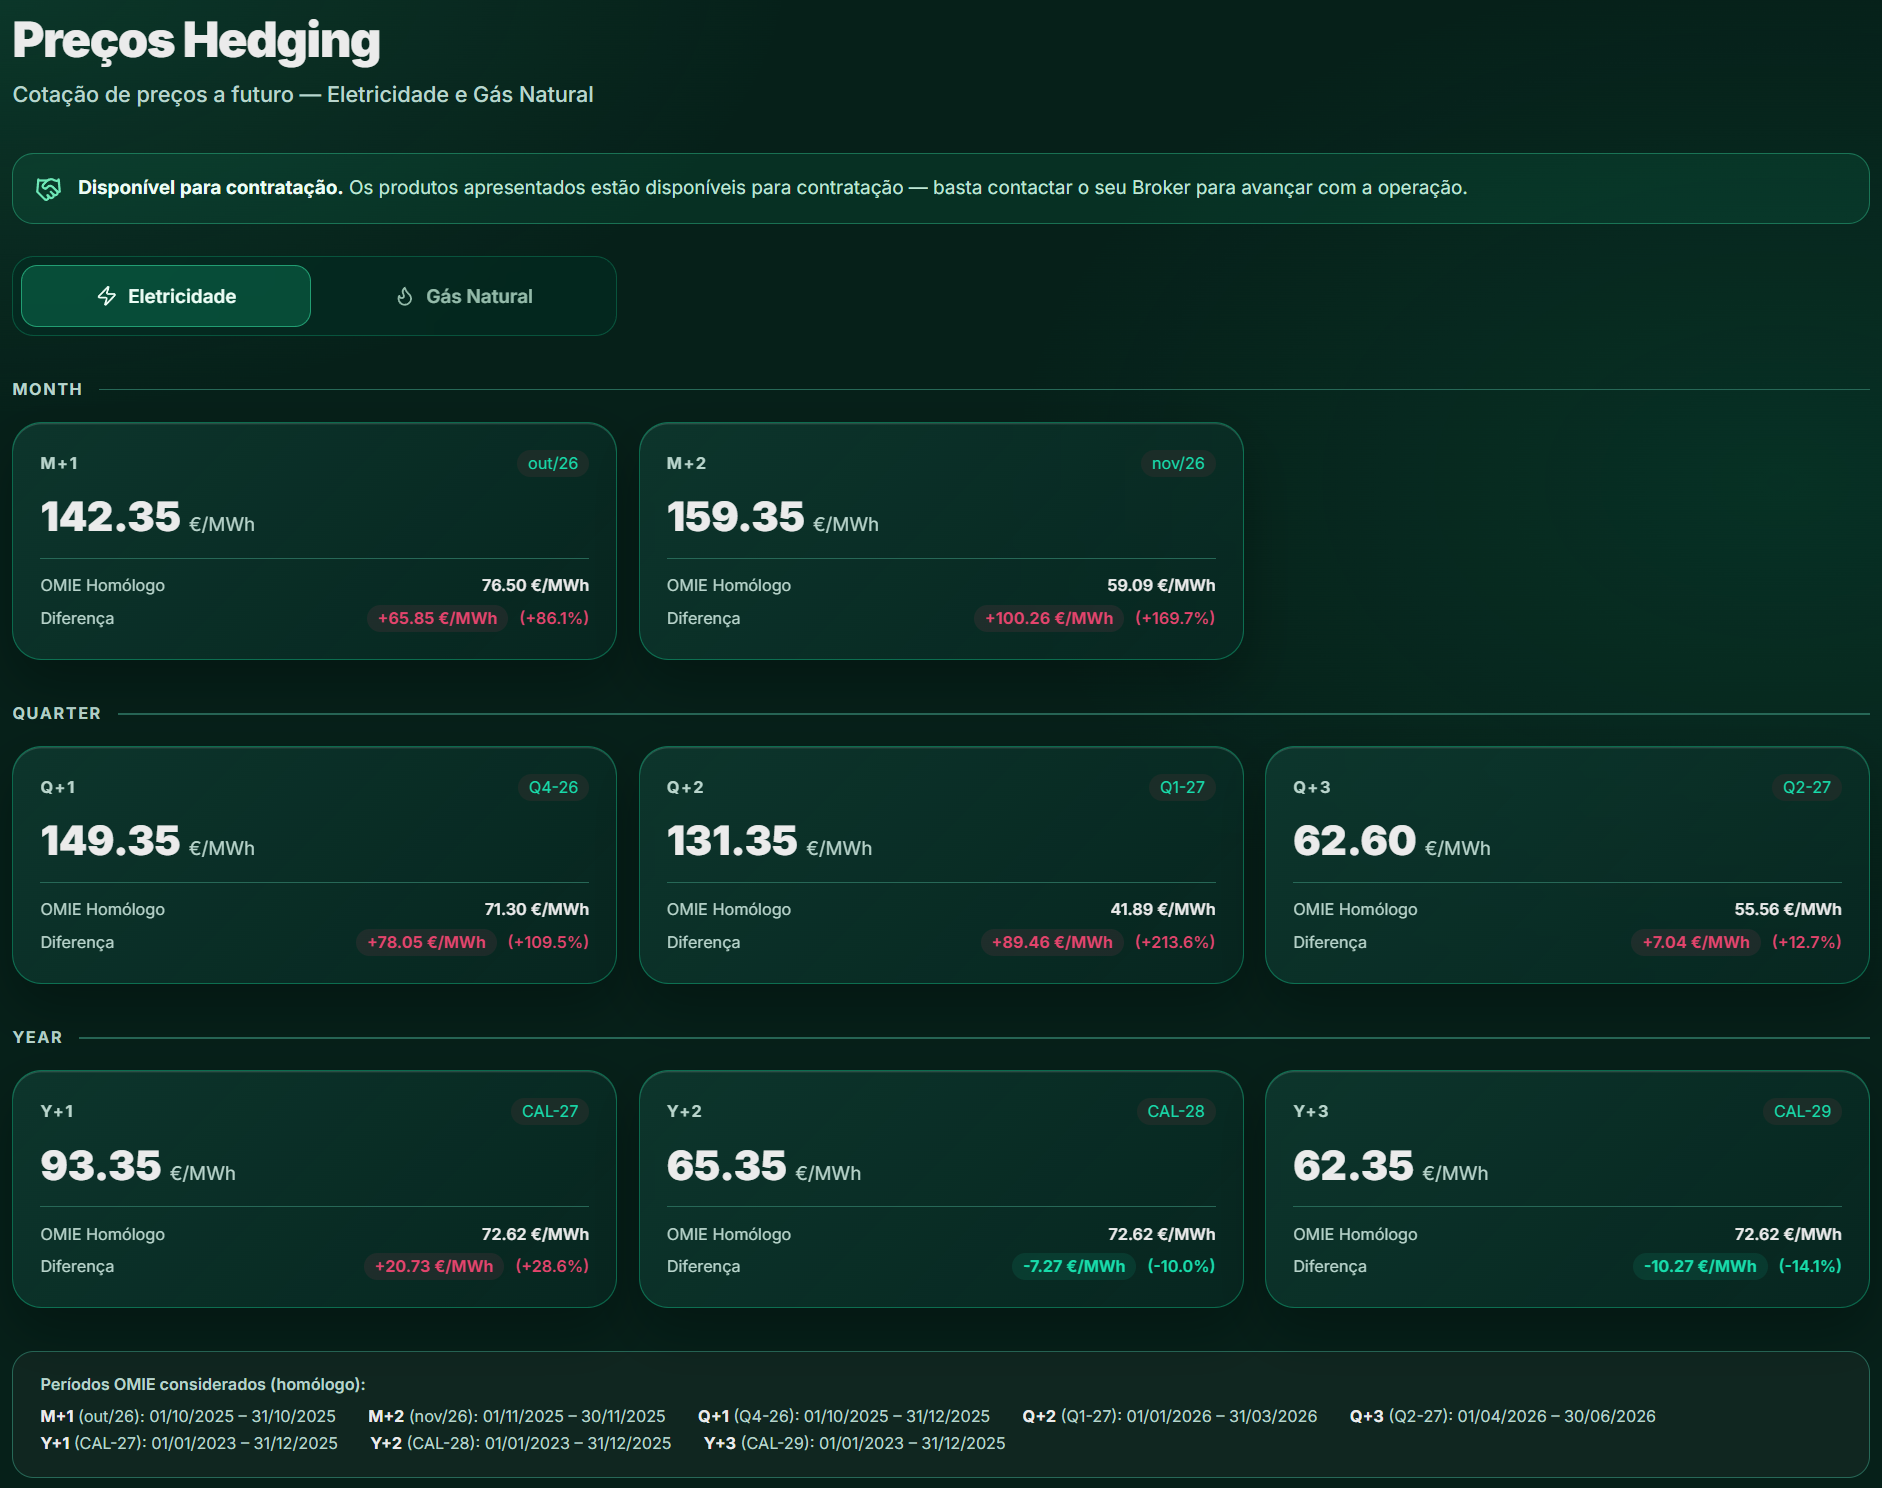This screenshot has width=1882, height=1488.
Task: Click the Q1-27 badge on Q+2 card
Action: 1182,787
